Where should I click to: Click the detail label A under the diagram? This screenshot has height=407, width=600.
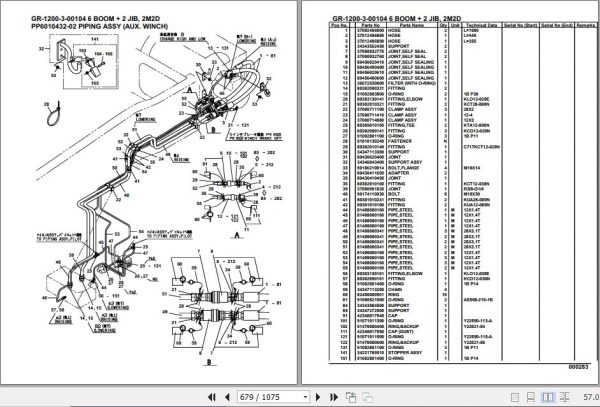click(x=237, y=235)
